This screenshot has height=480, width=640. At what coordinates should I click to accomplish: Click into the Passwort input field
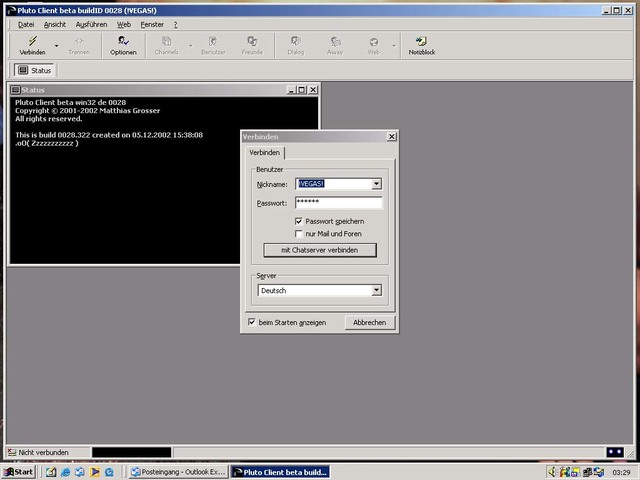click(338, 202)
